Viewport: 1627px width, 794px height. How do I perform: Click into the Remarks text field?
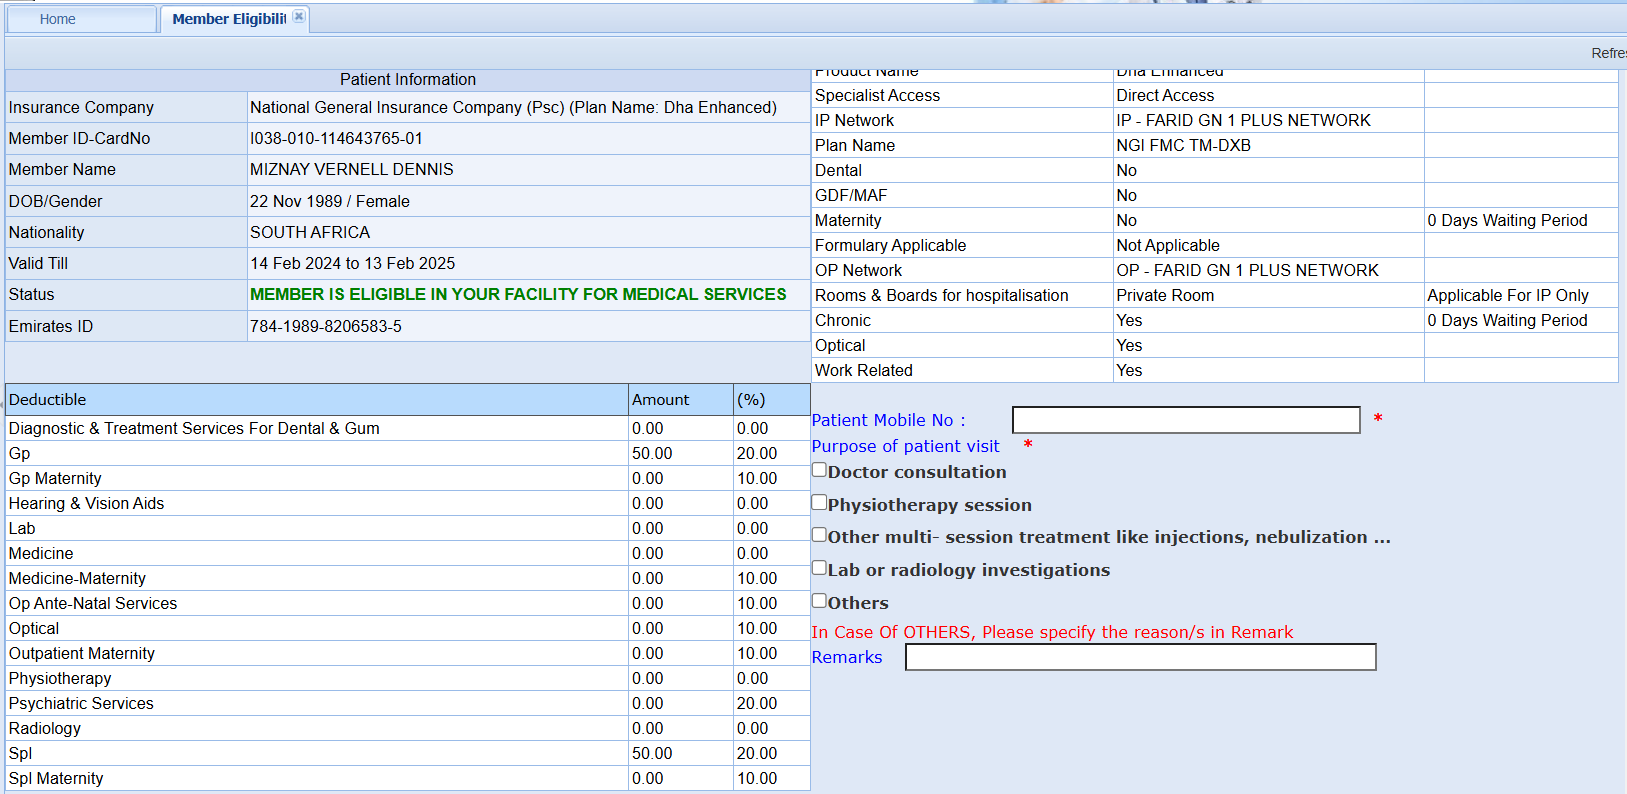1140,657
